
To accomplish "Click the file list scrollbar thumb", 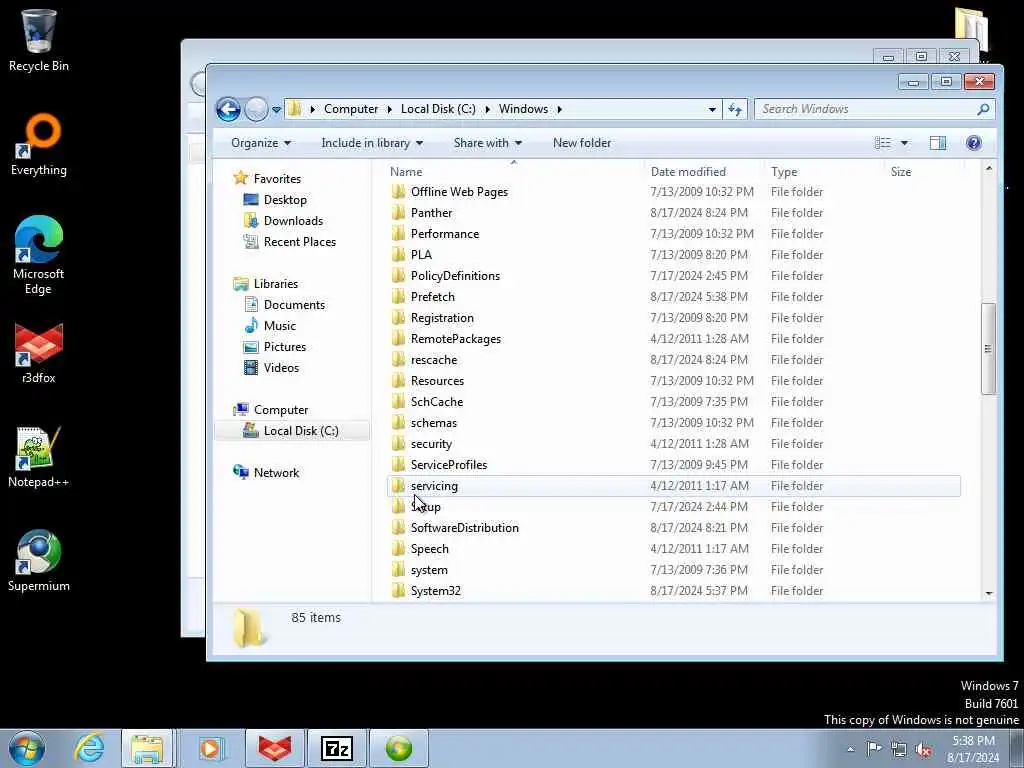I will [988, 349].
